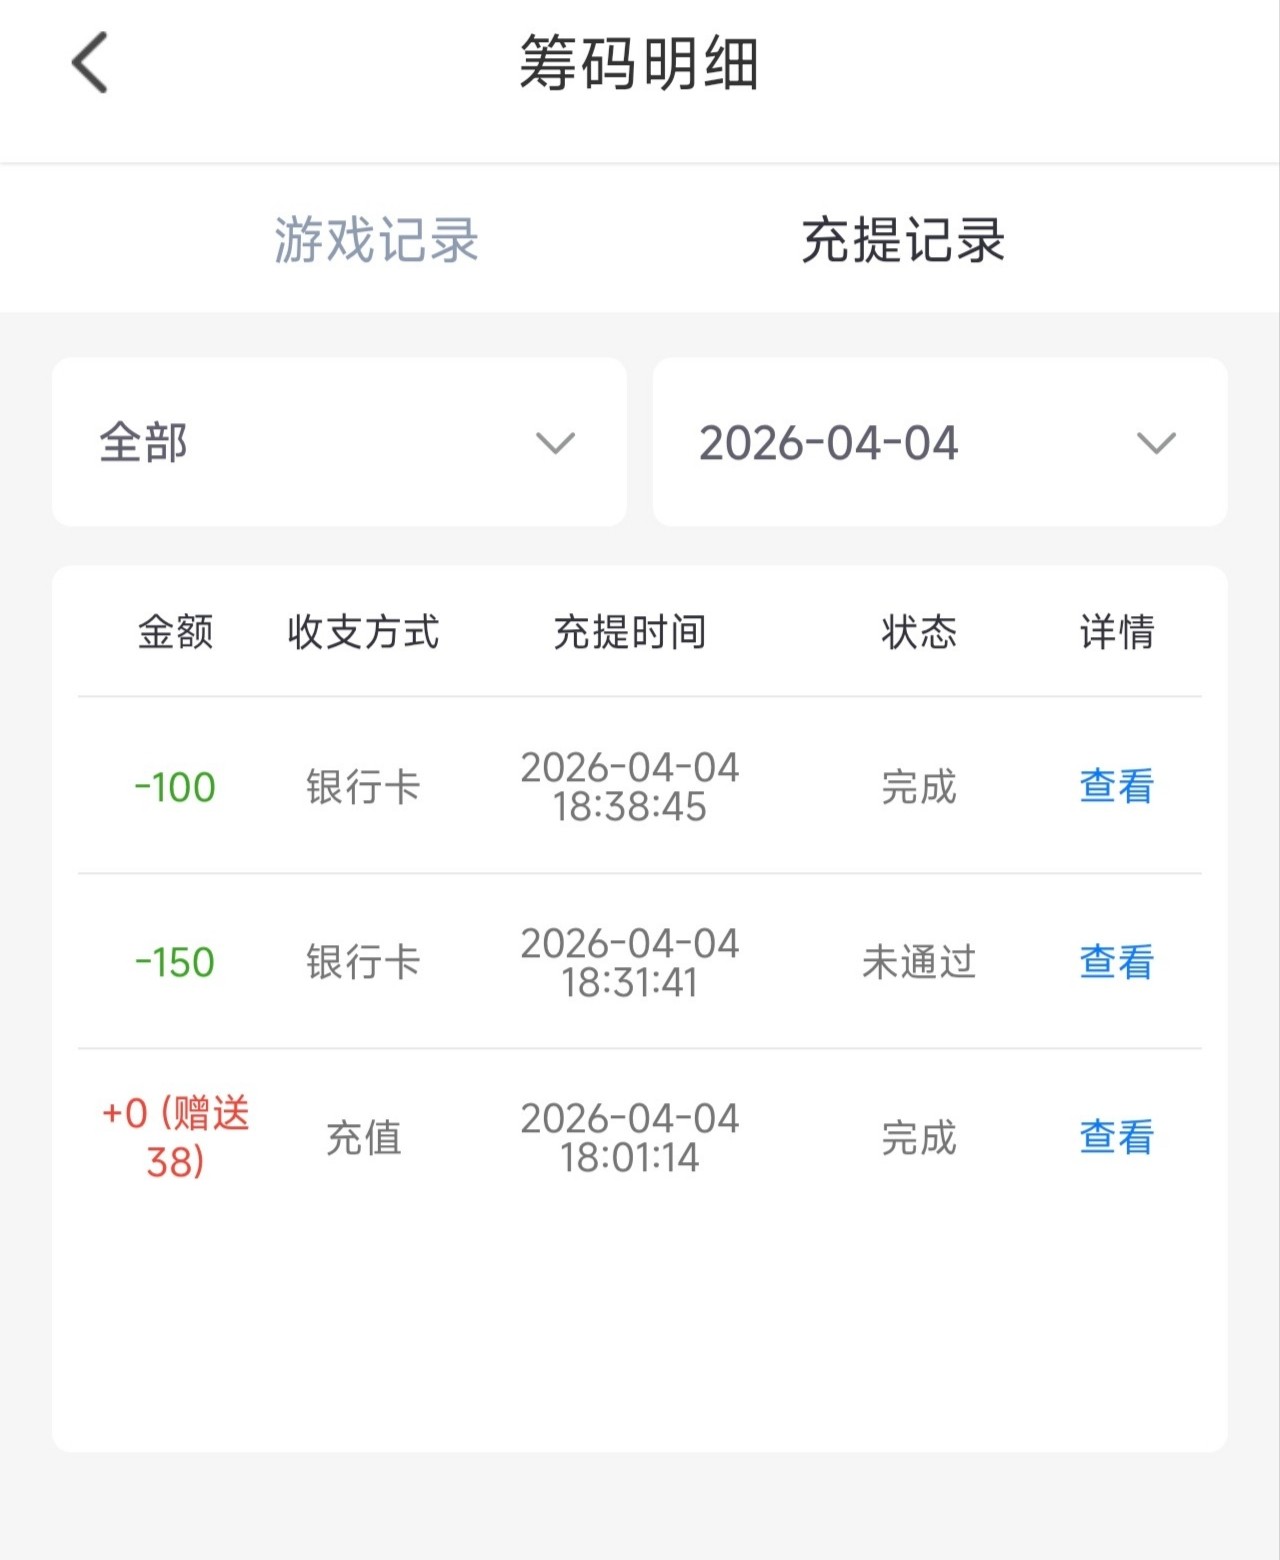Viewport: 1280px width, 1560px height.
Task: Click the 未通过 status text
Action: (x=918, y=962)
